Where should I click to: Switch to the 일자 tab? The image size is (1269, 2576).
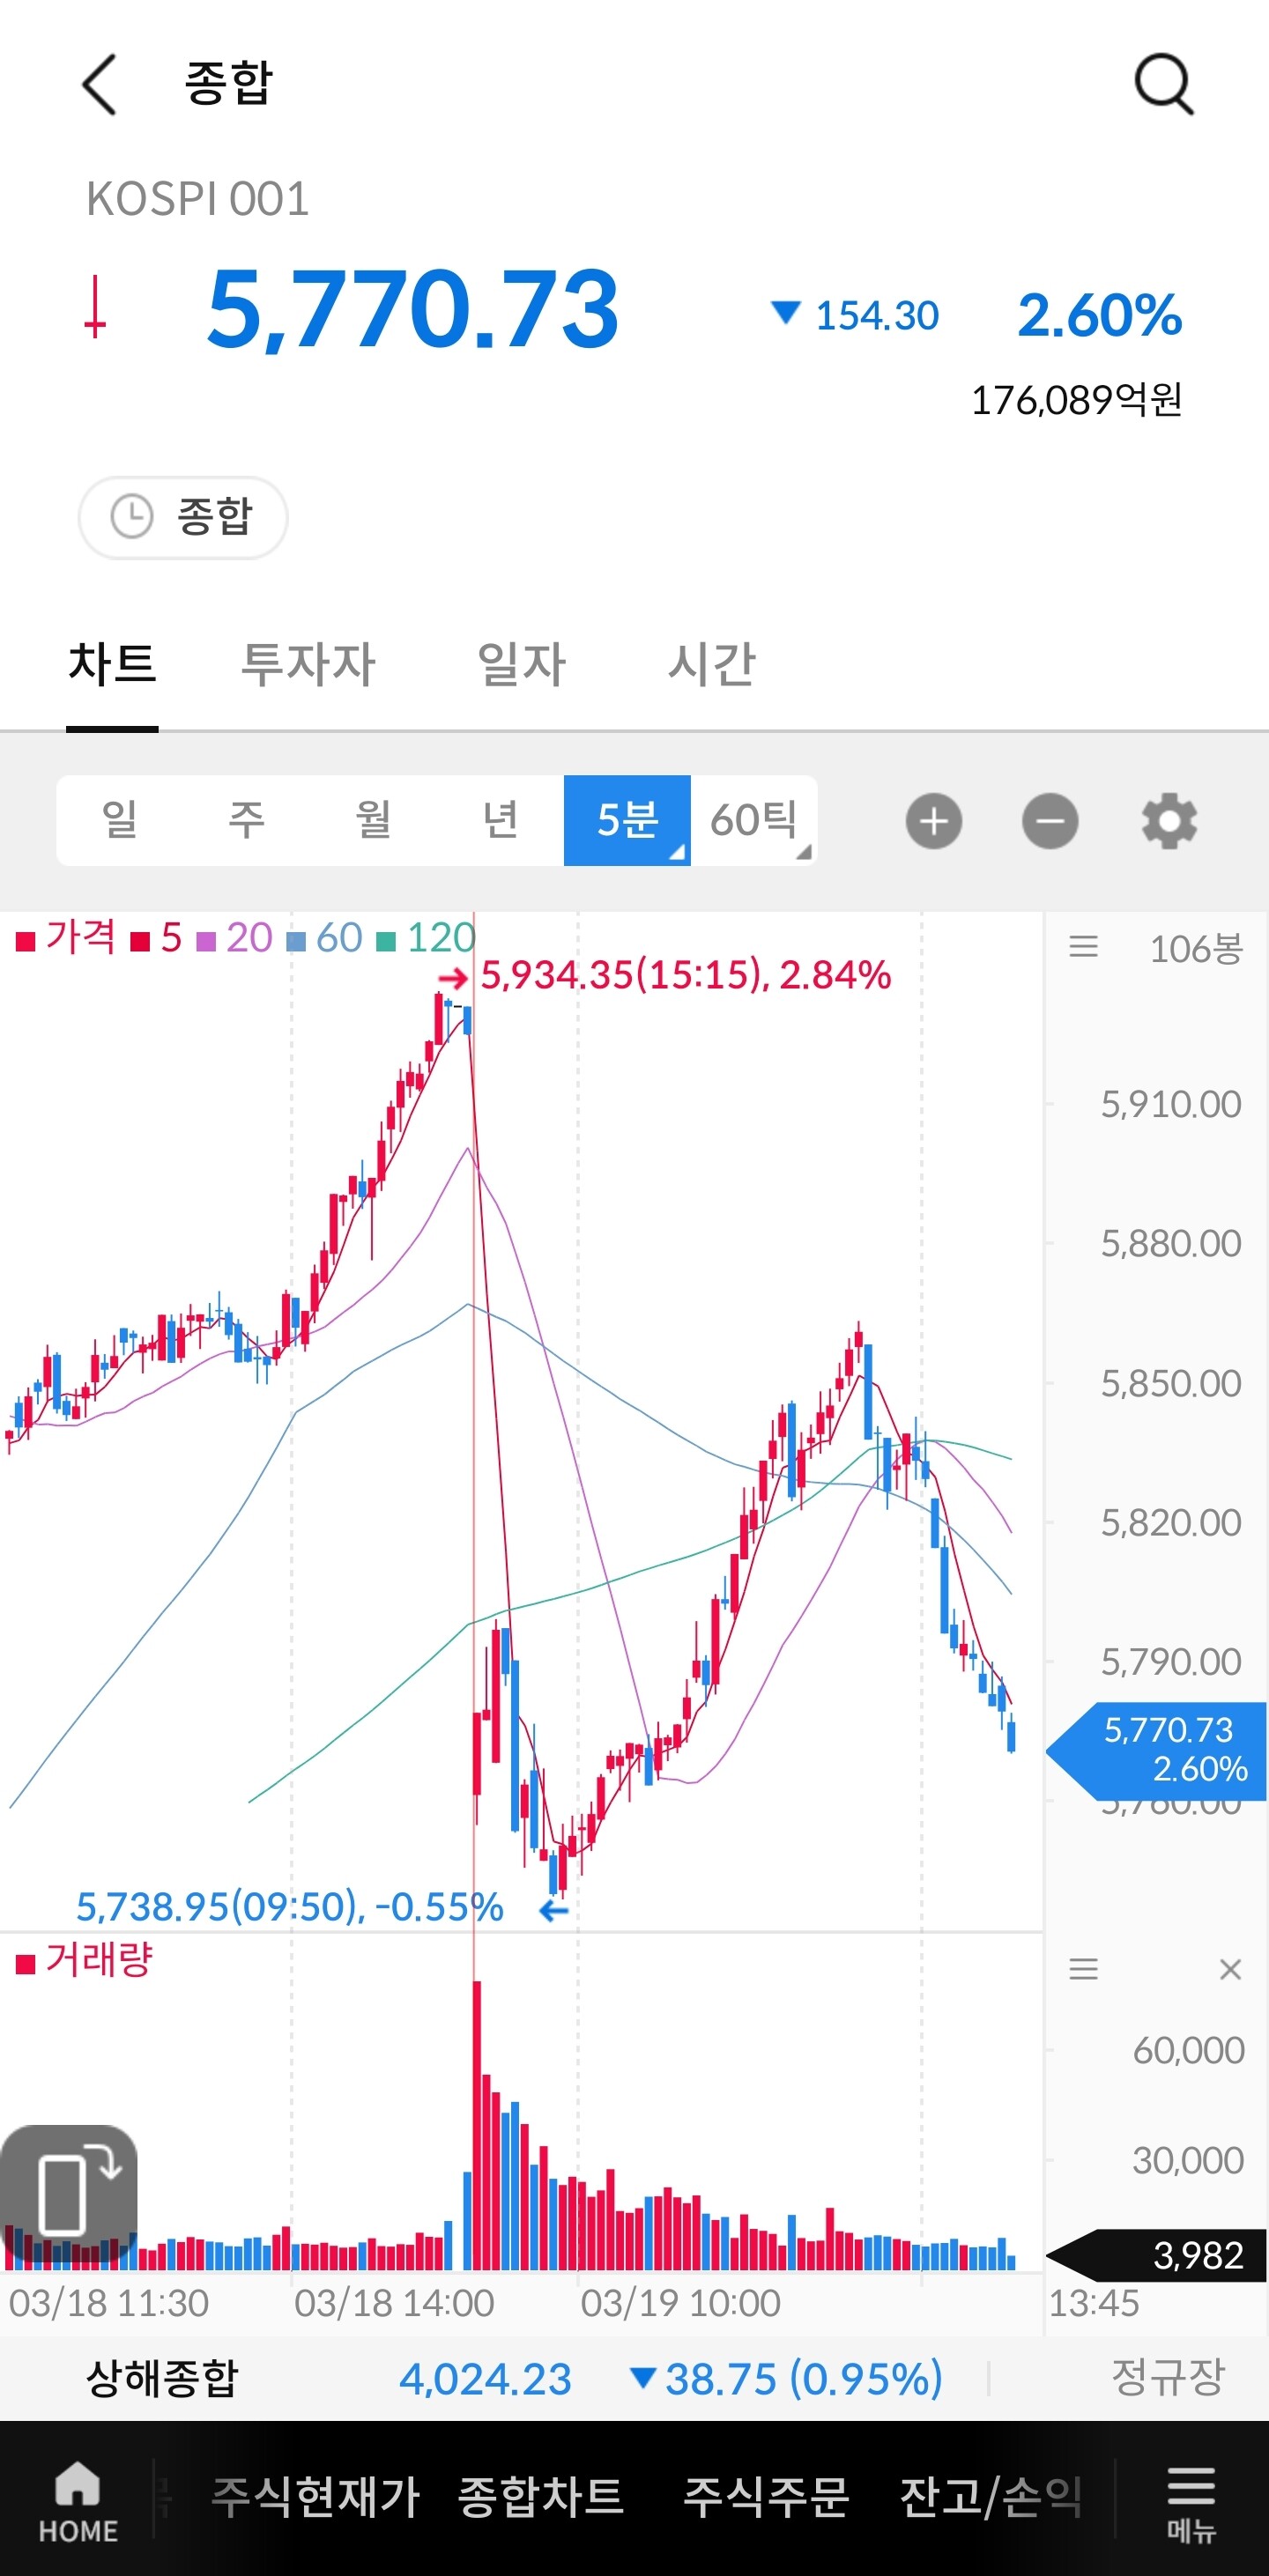521,664
